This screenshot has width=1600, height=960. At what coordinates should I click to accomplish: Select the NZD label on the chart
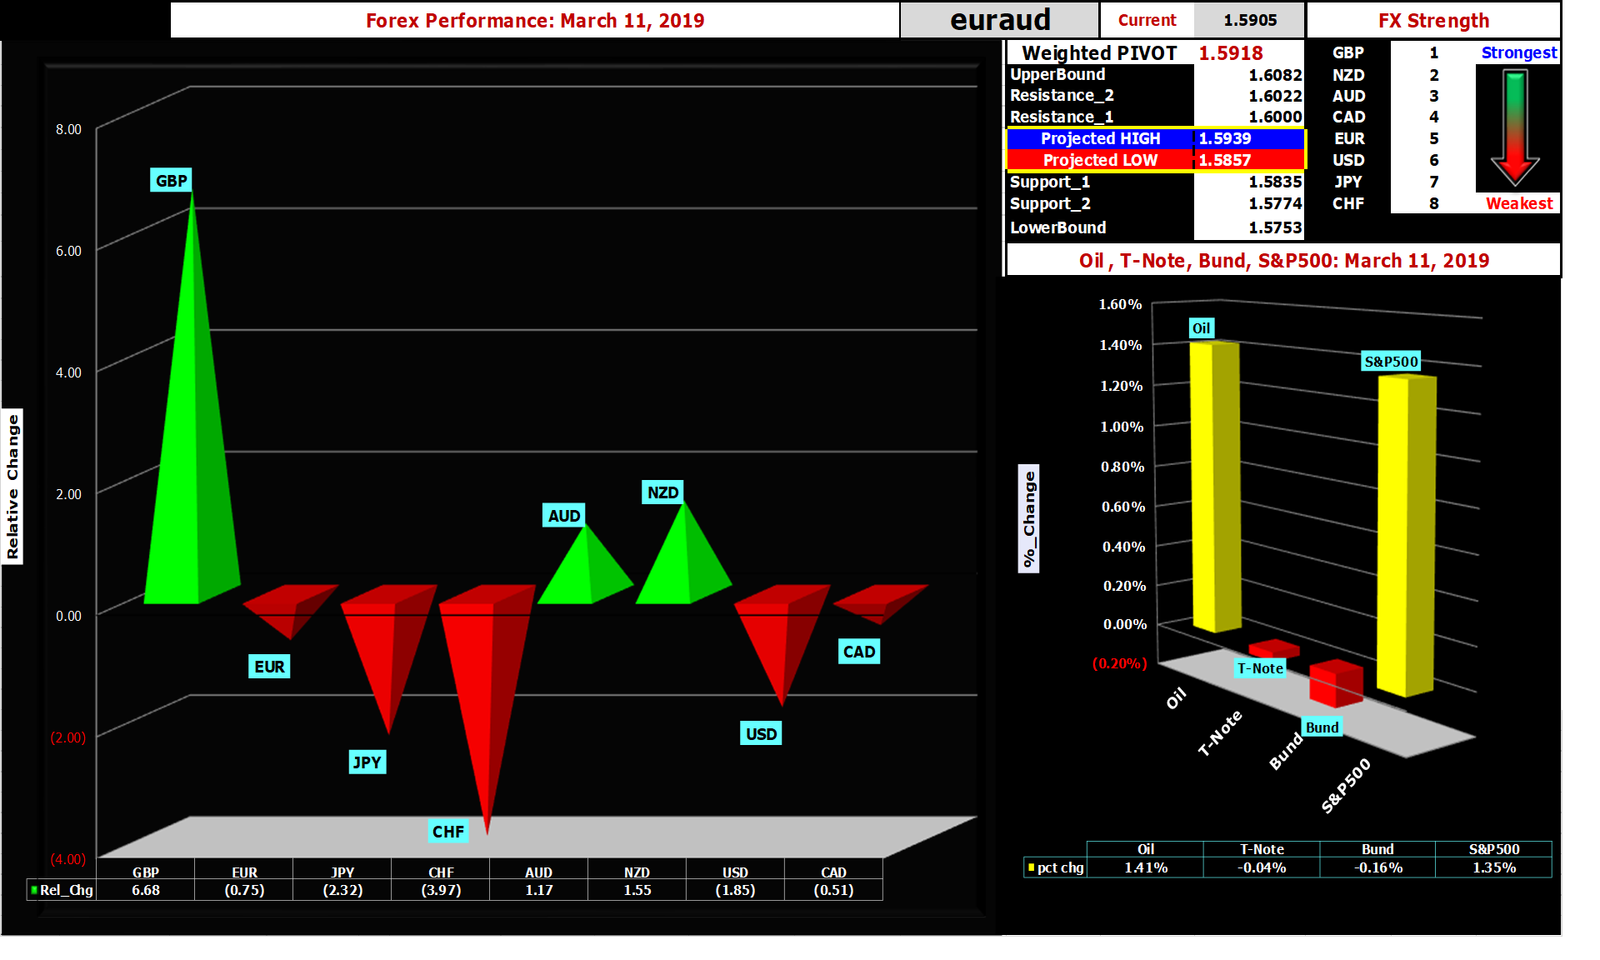tap(663, 492)
